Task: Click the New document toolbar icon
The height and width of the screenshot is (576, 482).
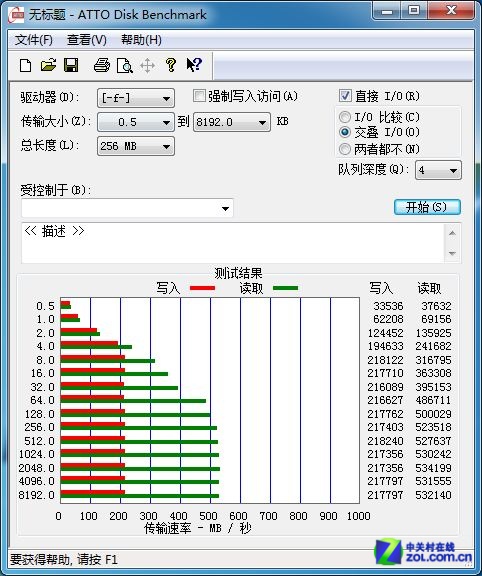Action: [25, 66]
